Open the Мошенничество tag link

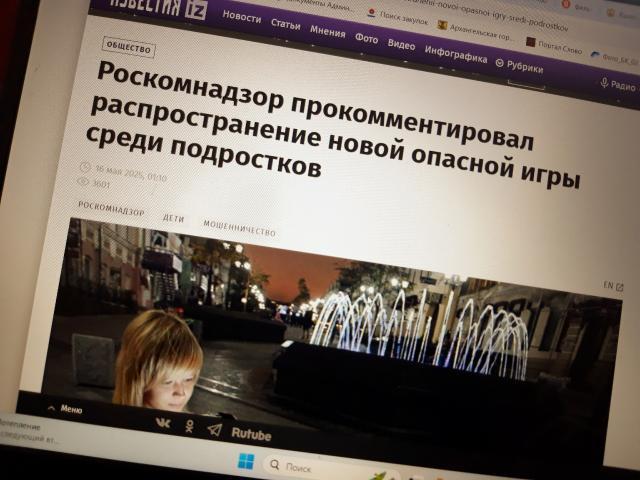coord(240,229)
